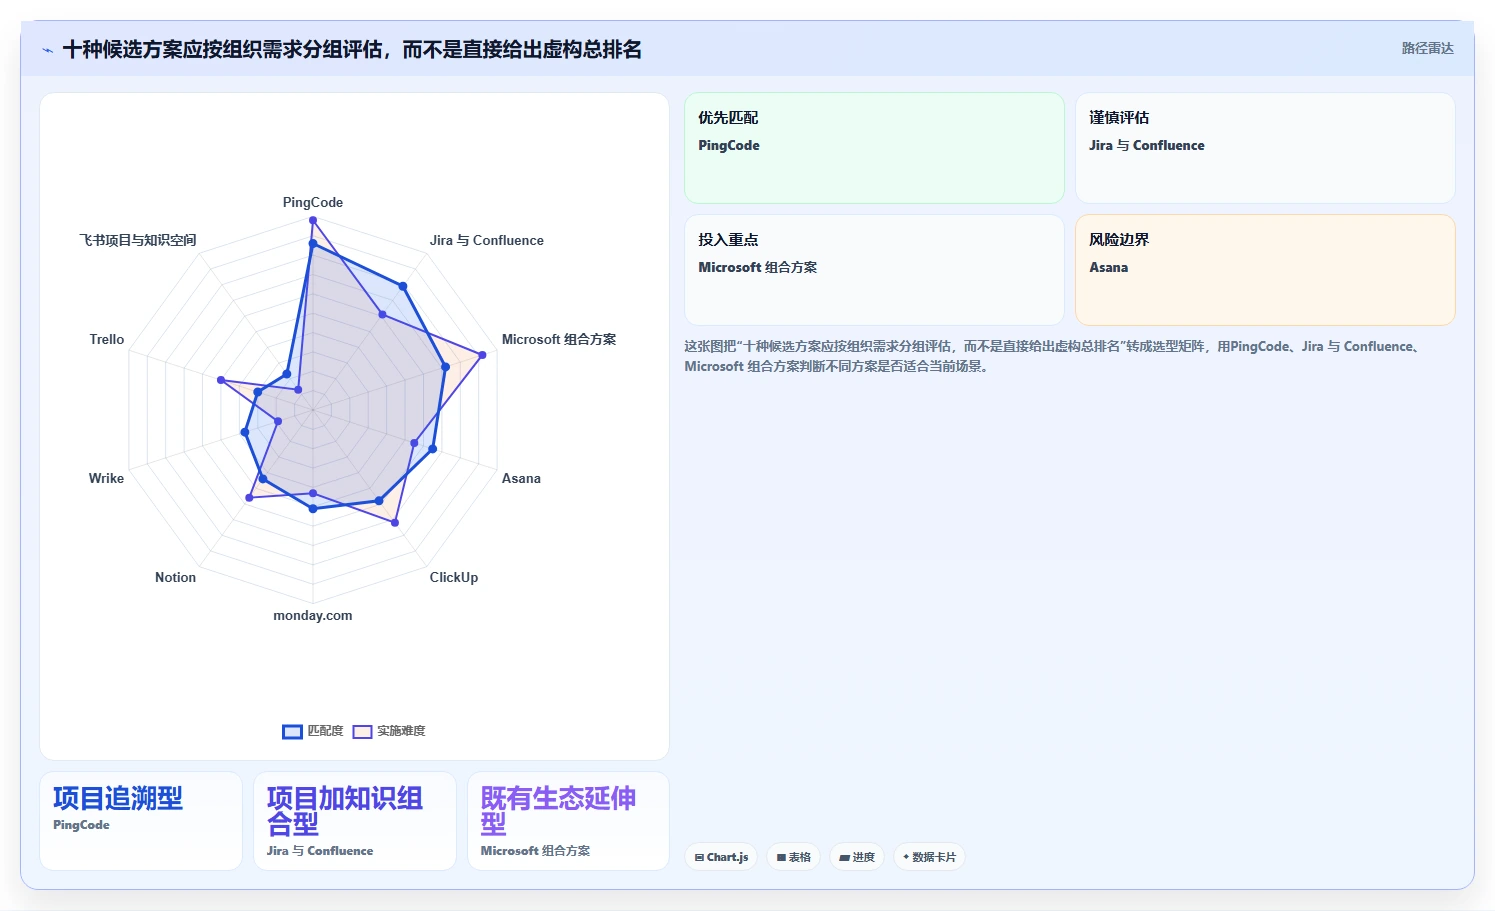Toggle the 实施难度 legend item
This screenshot has height=911, width=1495.
click(x=389, y=731)
